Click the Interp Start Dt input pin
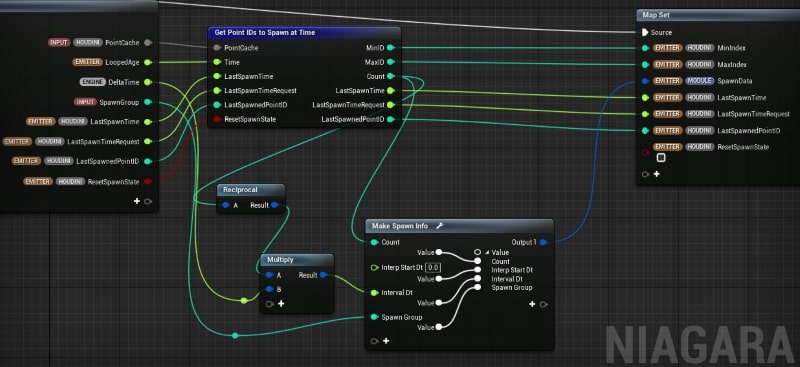 pyautogui.click(x=374, y=267)
